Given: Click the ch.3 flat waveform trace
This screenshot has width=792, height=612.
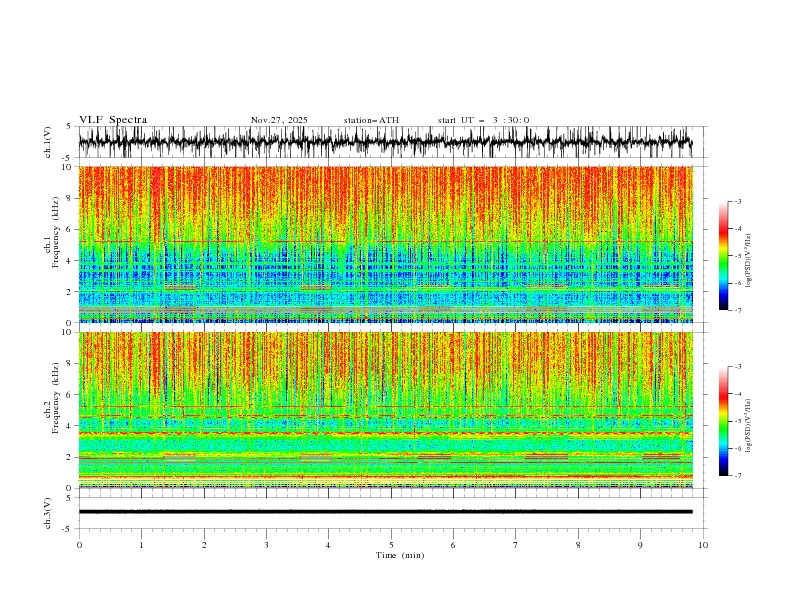Looking at the screenshot, I should click(x=385, y=512).
